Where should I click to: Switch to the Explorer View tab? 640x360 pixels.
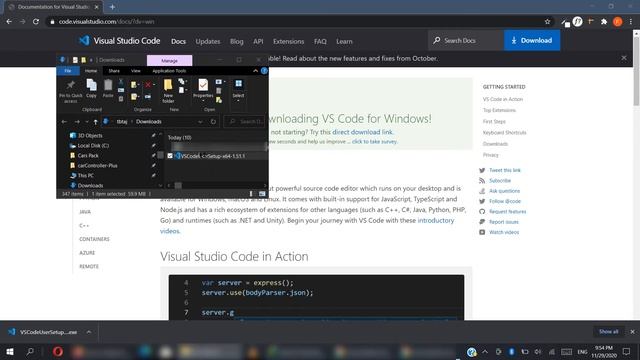click(136, 71)
